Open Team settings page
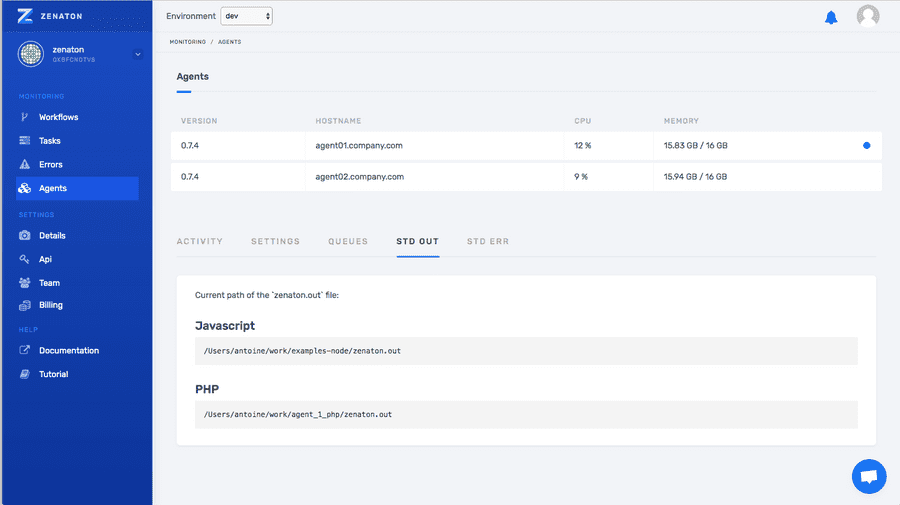The image size is (900, 505). coord(49,283)
